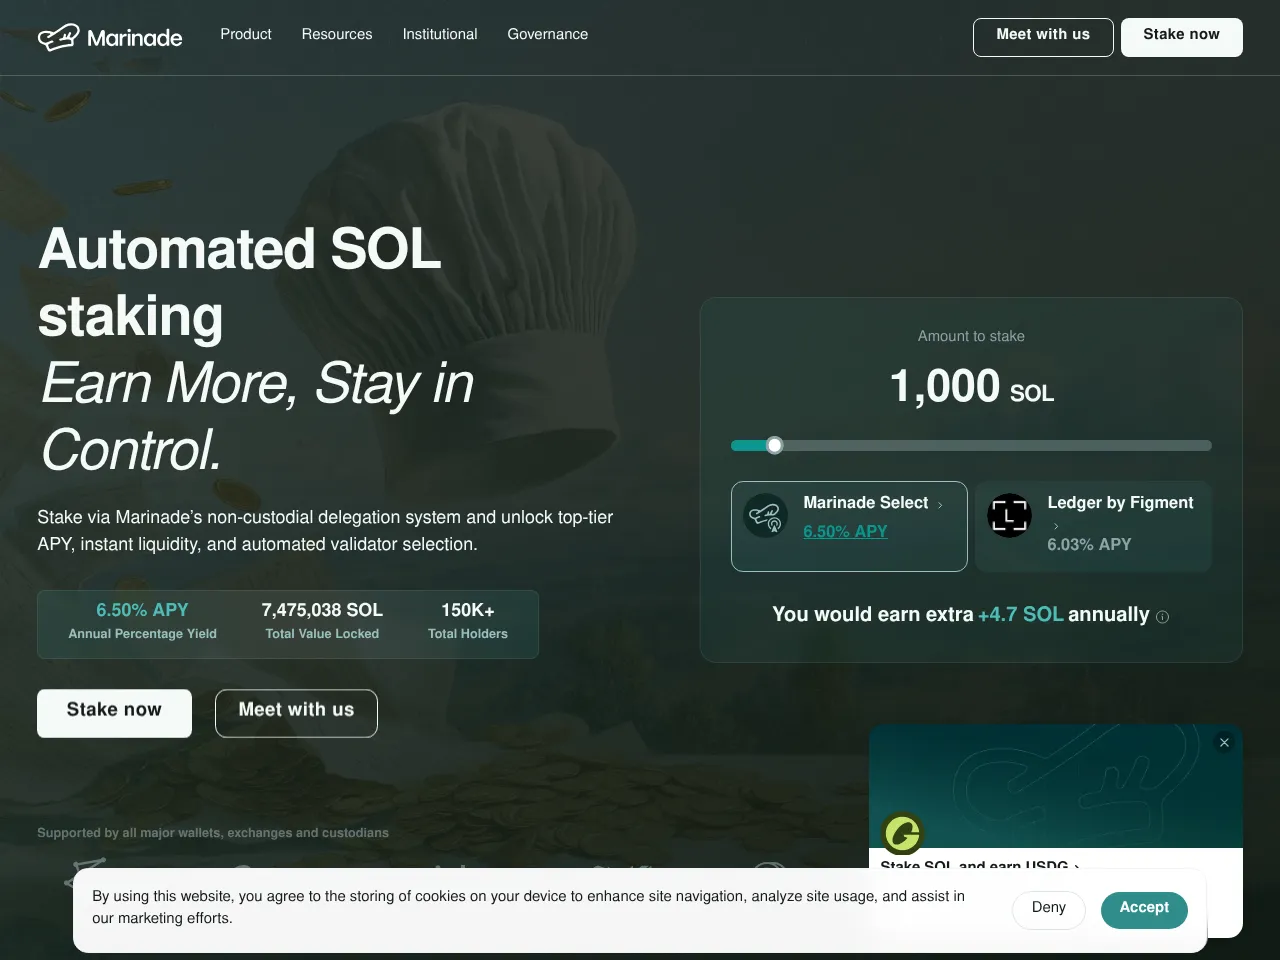This screenshot has width=1280, height=960.
Task: Accept the cookie consent
Action: point(1144,909)
